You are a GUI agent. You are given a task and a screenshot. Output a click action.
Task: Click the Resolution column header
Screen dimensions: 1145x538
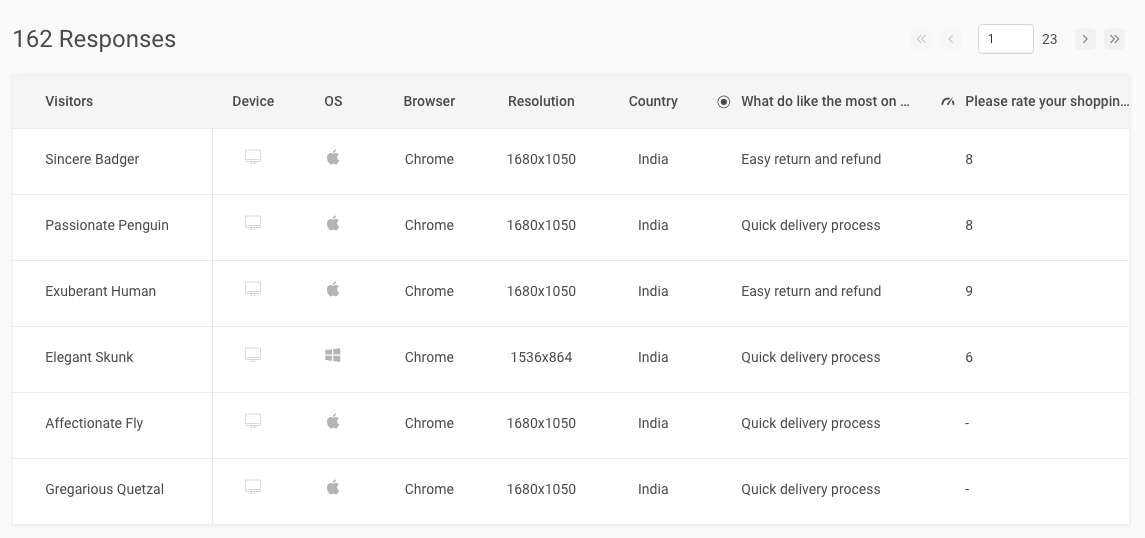541,101
